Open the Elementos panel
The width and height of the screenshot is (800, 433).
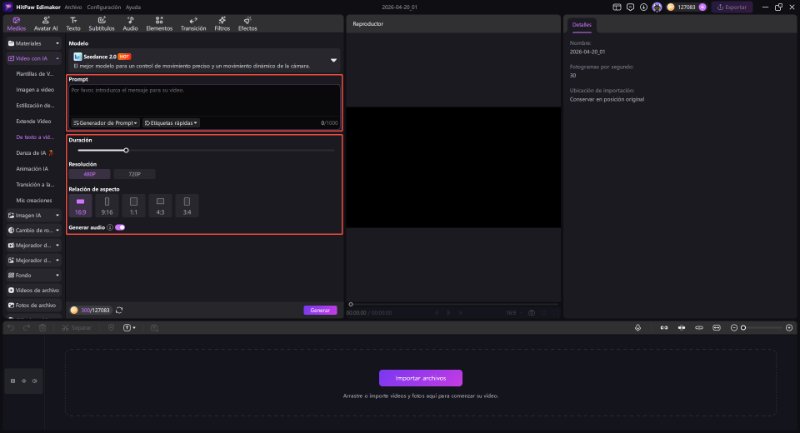coord(159,23)
